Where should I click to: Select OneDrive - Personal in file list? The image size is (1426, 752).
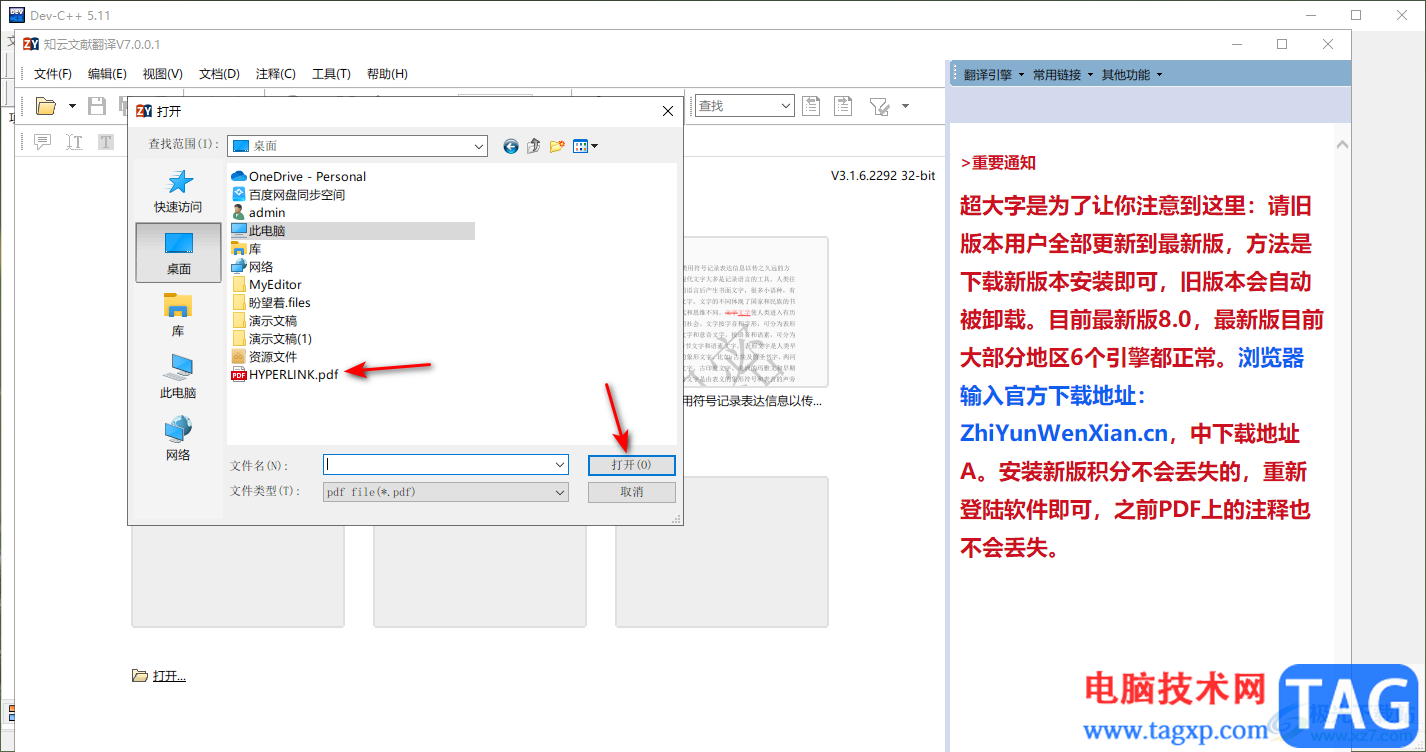[x=298, y=176]
